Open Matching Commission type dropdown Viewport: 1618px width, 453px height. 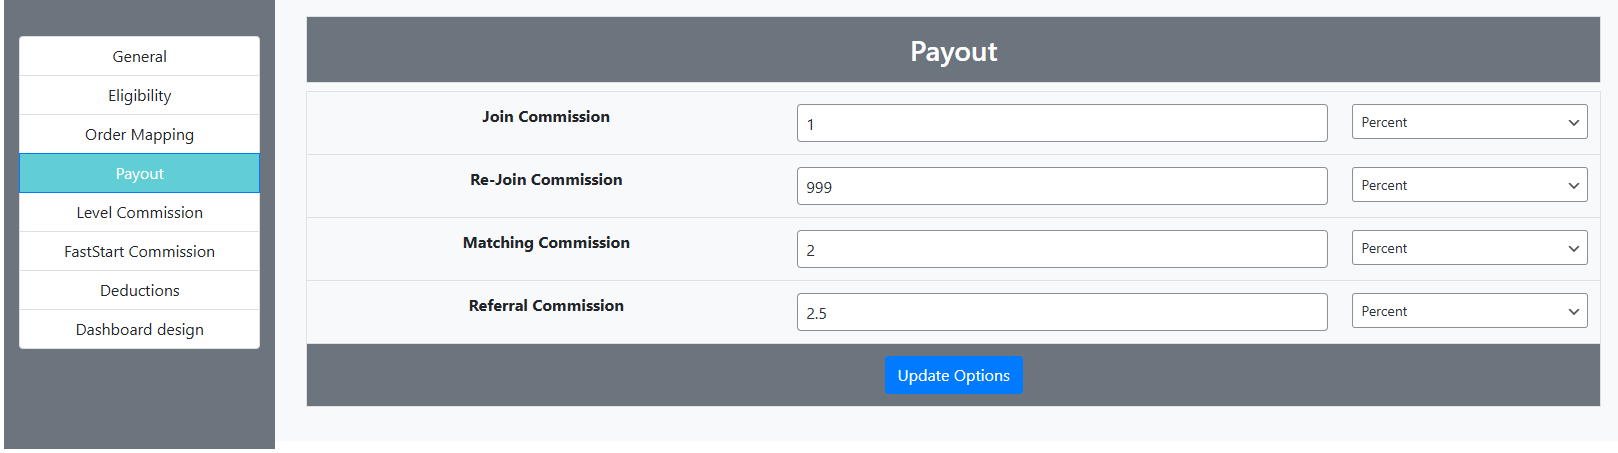[1468, 249]
